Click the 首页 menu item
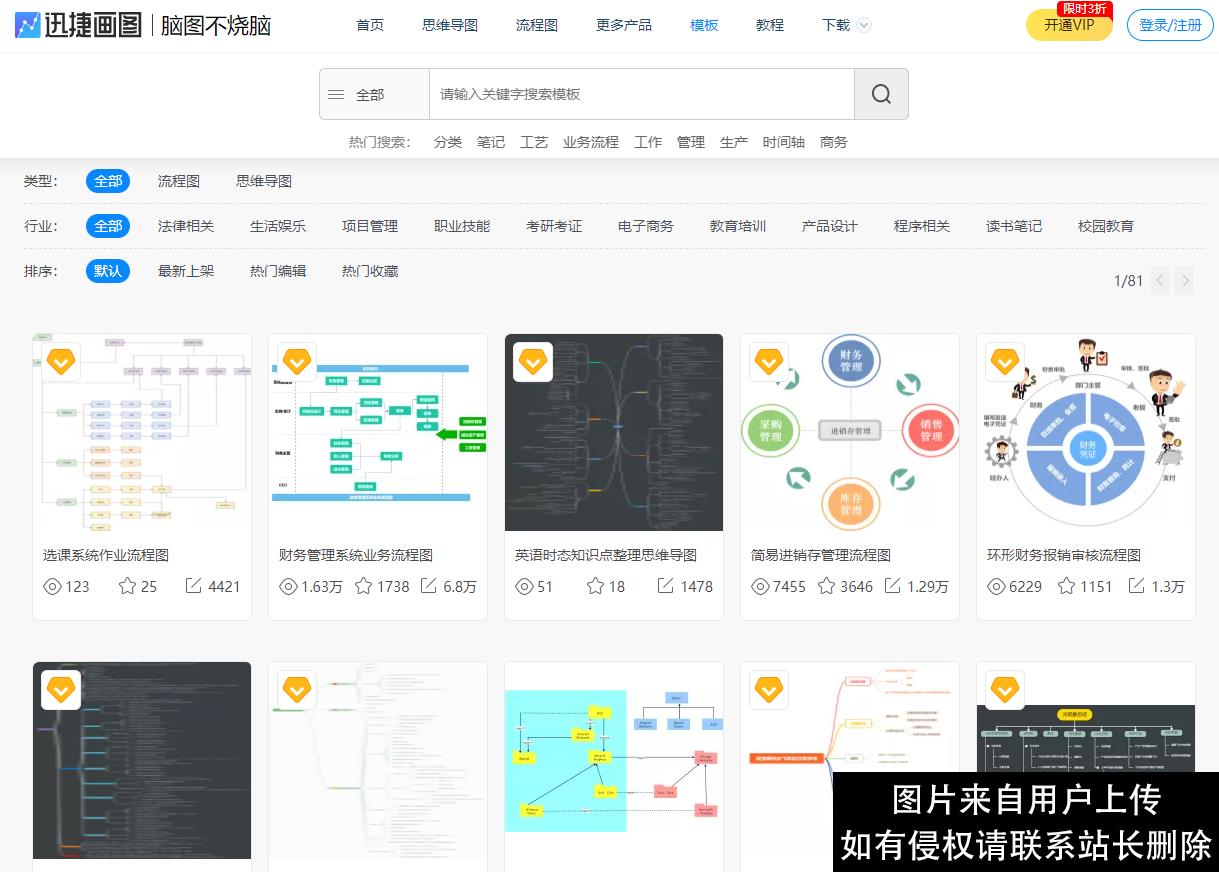 tap(369, 25)
